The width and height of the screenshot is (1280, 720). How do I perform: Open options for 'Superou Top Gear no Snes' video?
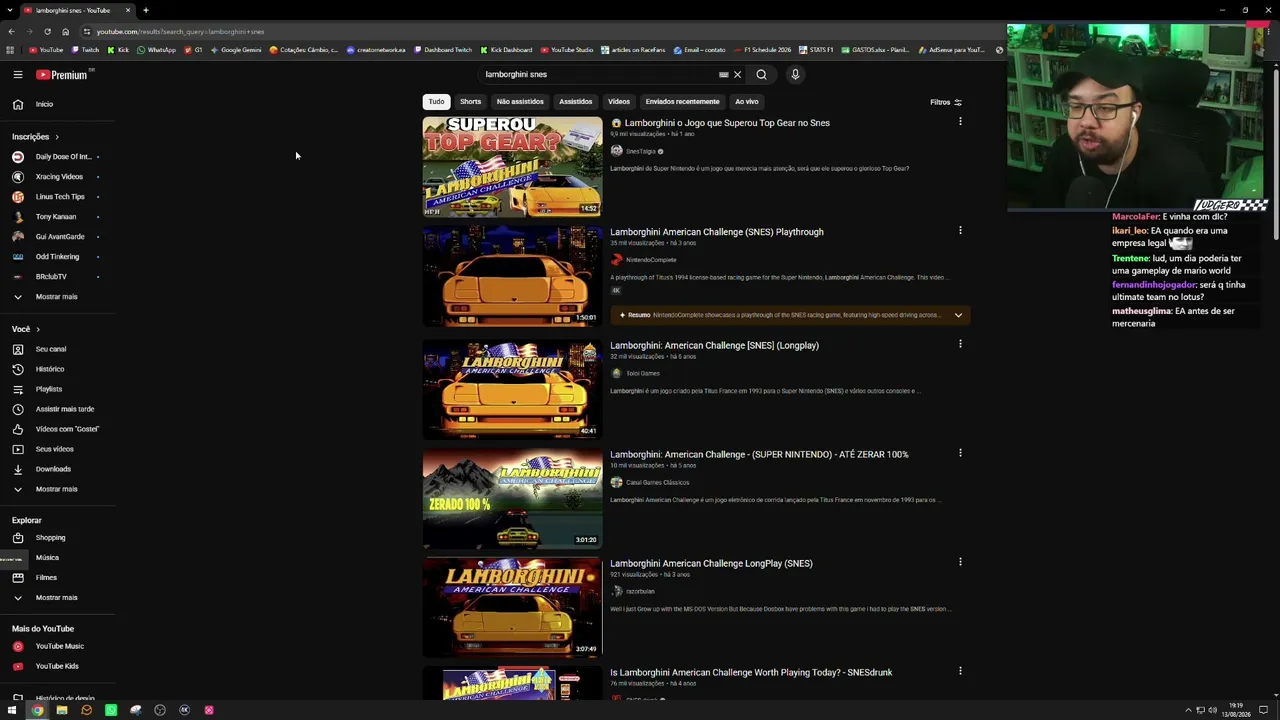960,122
